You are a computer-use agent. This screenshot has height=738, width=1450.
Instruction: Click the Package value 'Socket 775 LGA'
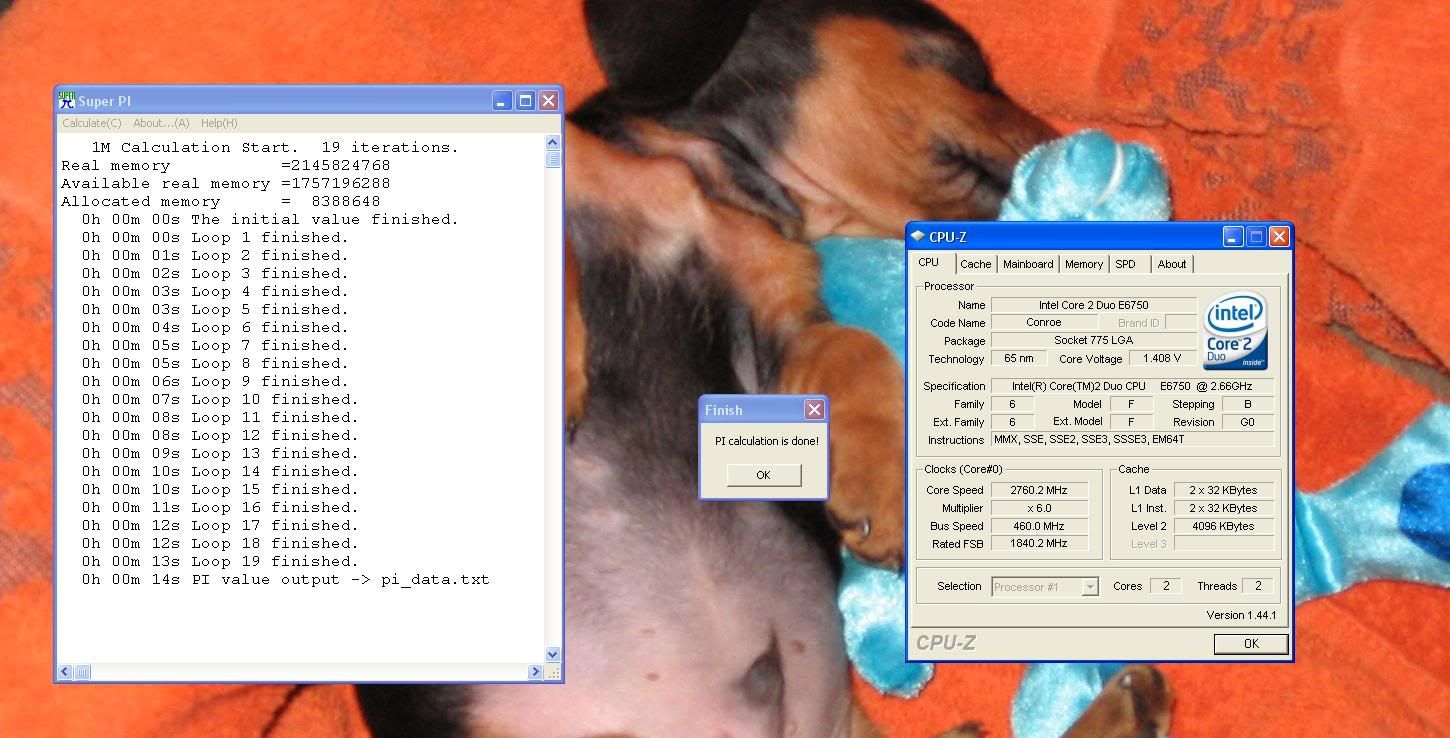click(x=1094, y=341)
